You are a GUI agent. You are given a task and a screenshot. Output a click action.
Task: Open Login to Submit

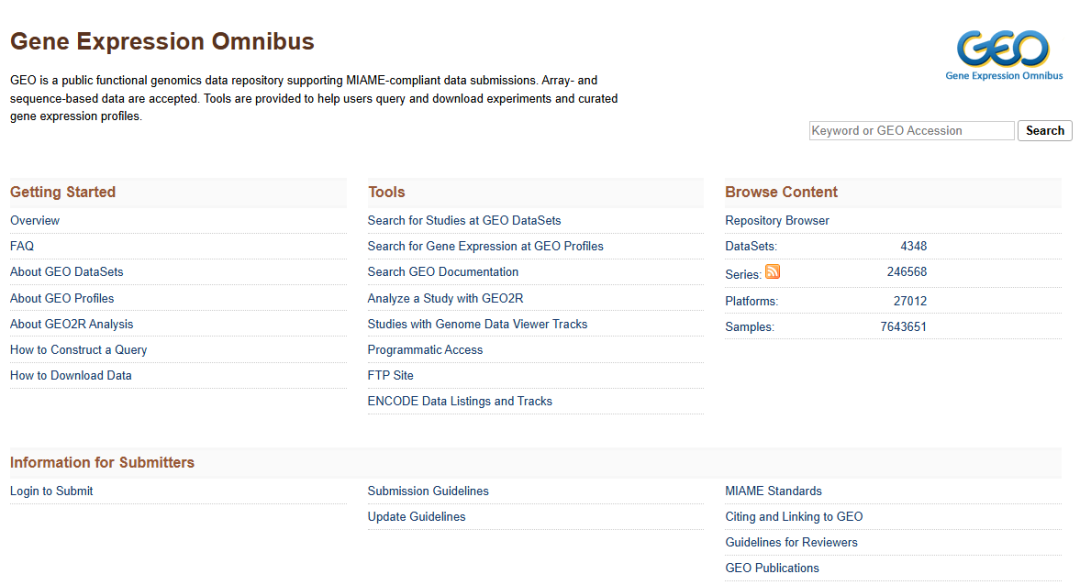click(51, 491)
